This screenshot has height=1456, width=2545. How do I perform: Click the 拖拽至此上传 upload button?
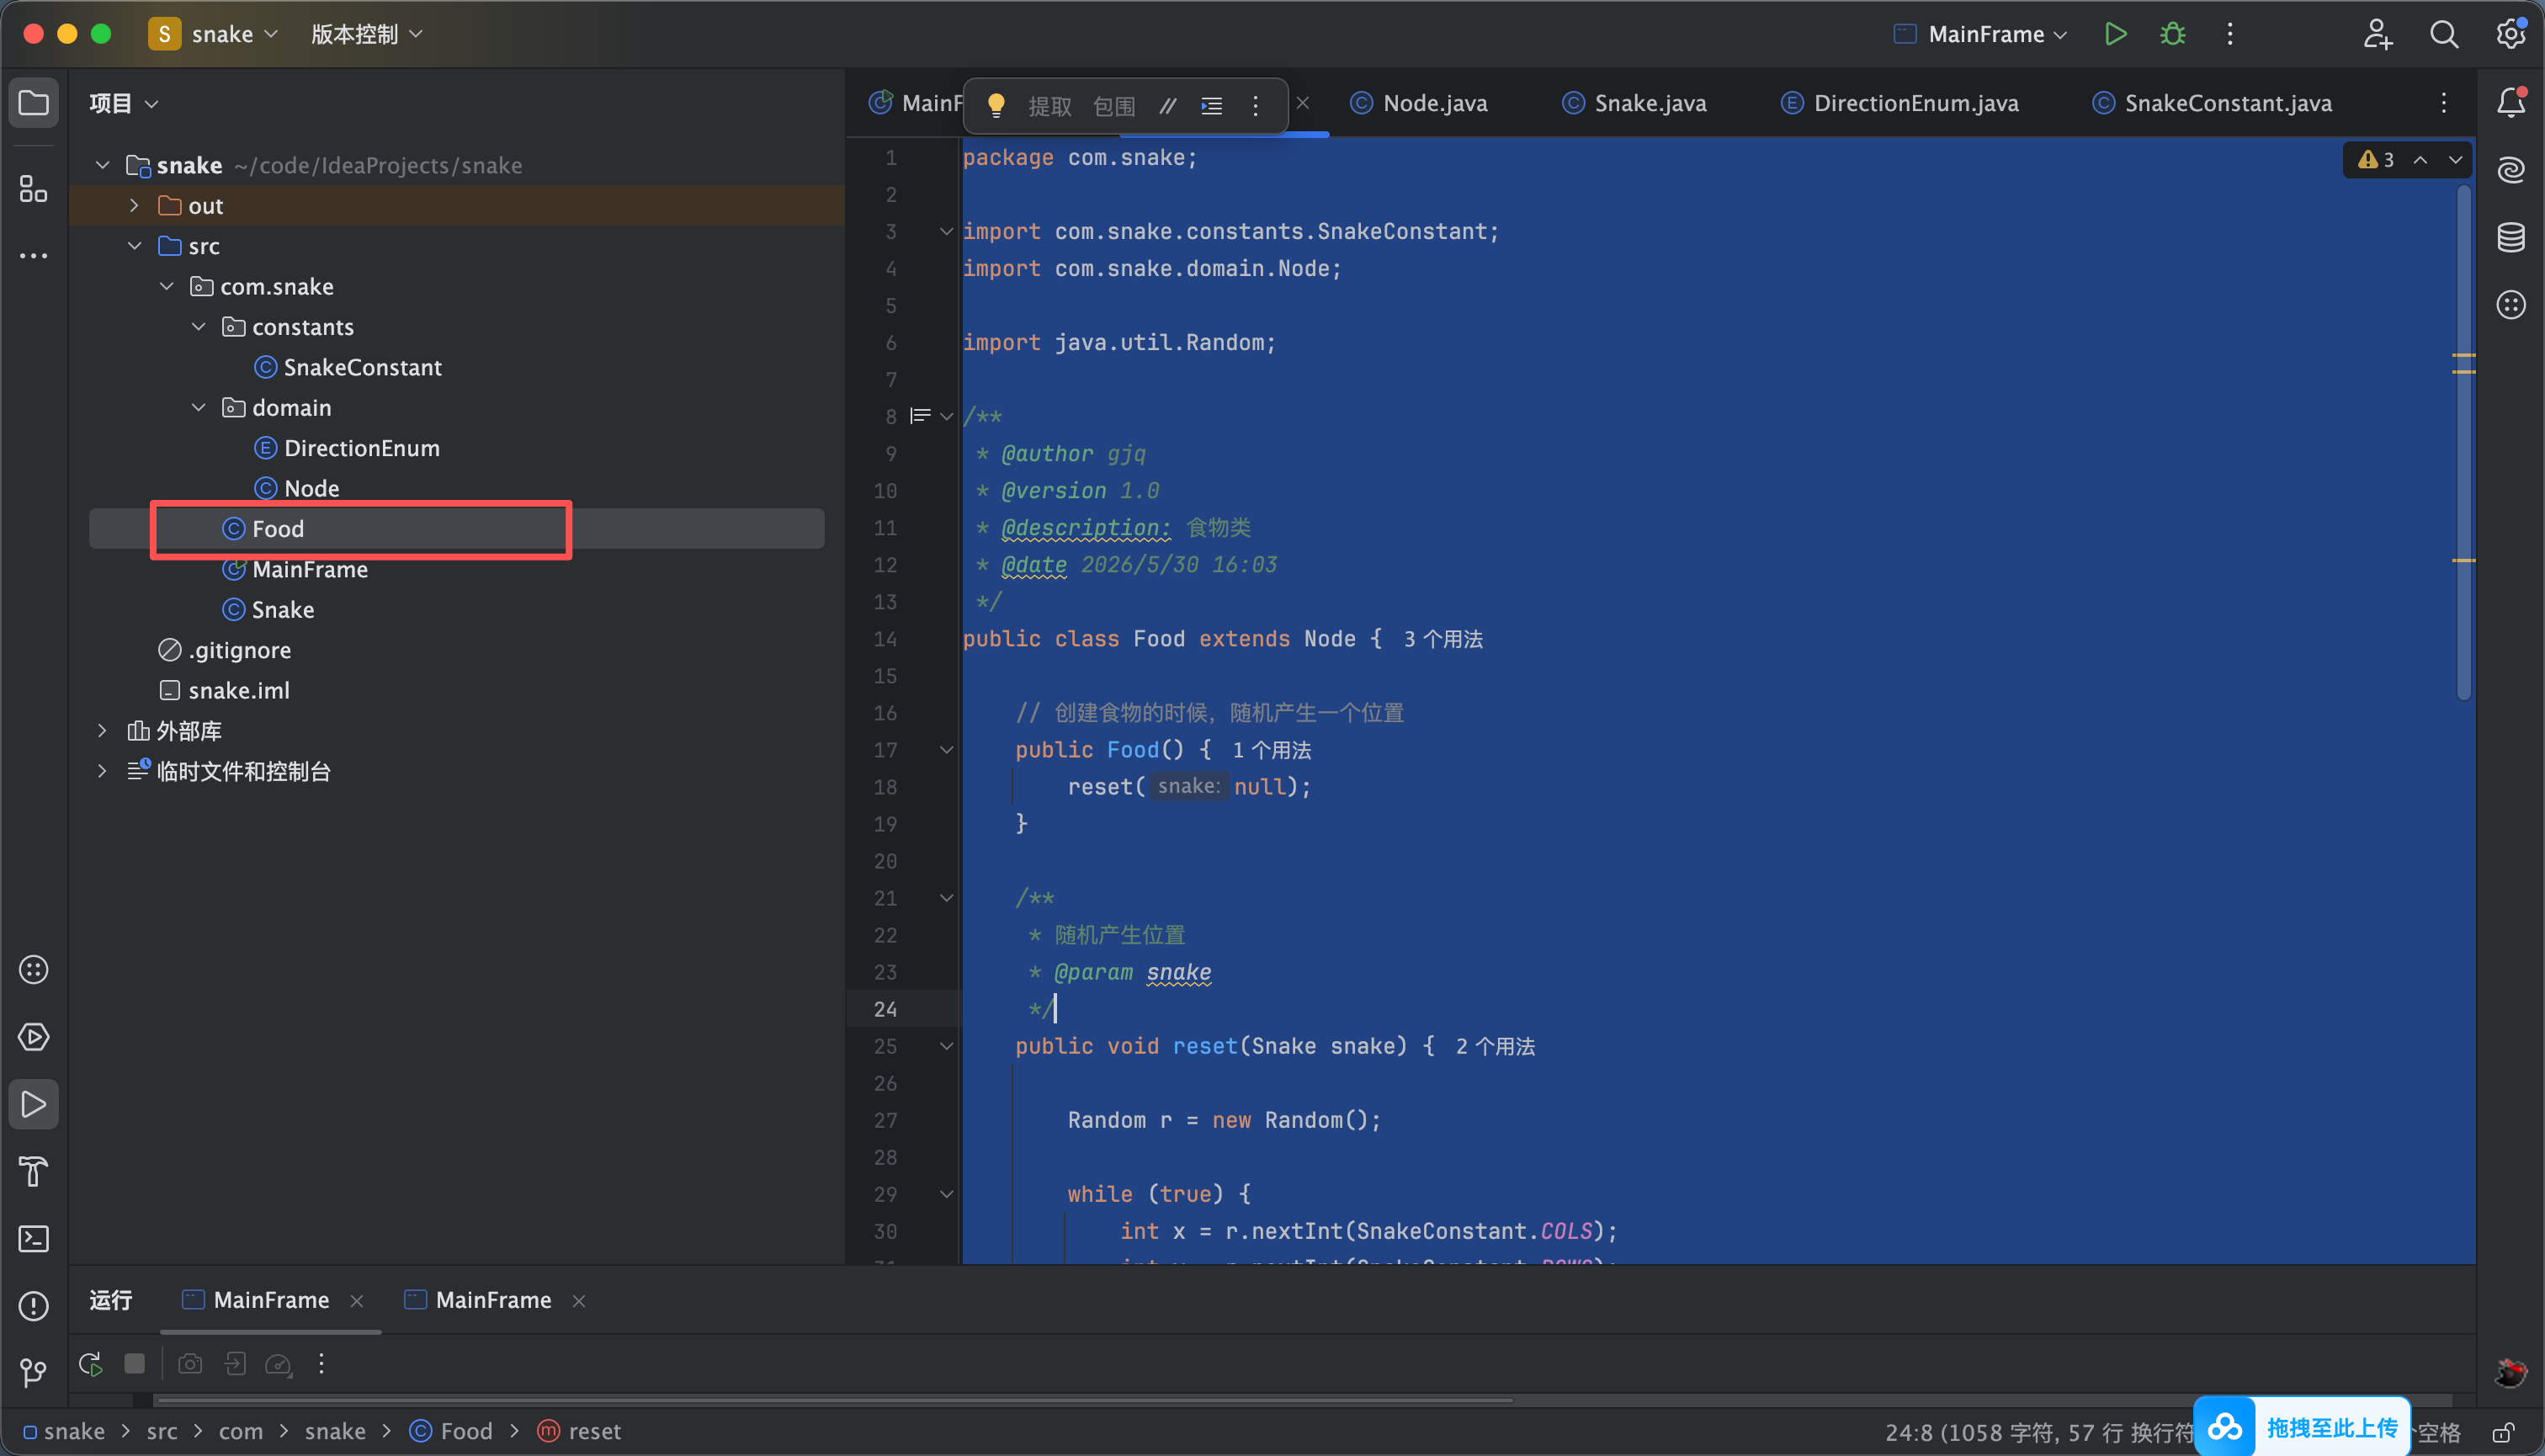(2302, 1428)
